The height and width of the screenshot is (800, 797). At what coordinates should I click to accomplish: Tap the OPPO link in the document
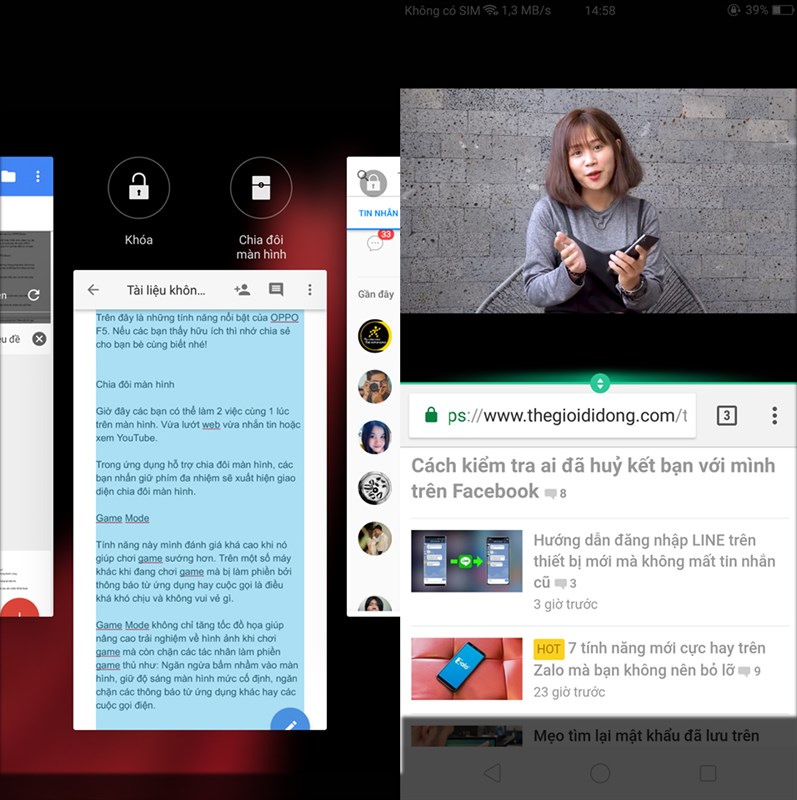click(284, 317)
